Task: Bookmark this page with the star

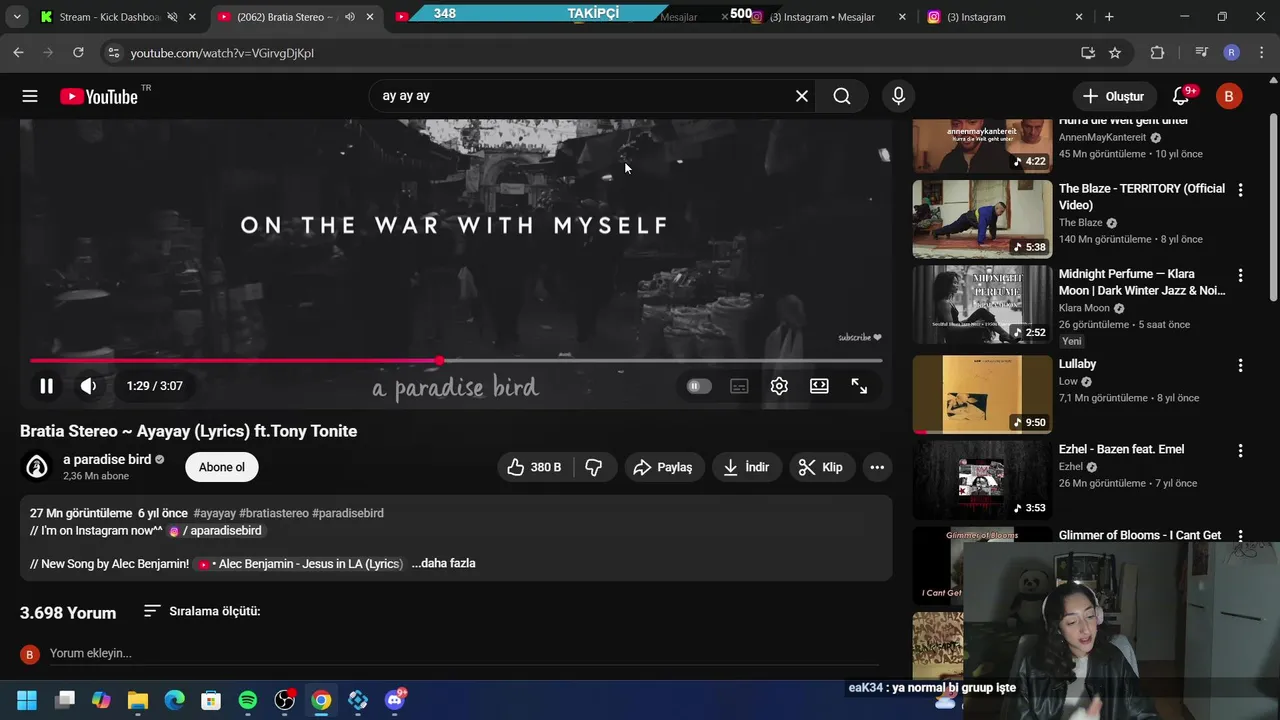Action: point(1115,52)
